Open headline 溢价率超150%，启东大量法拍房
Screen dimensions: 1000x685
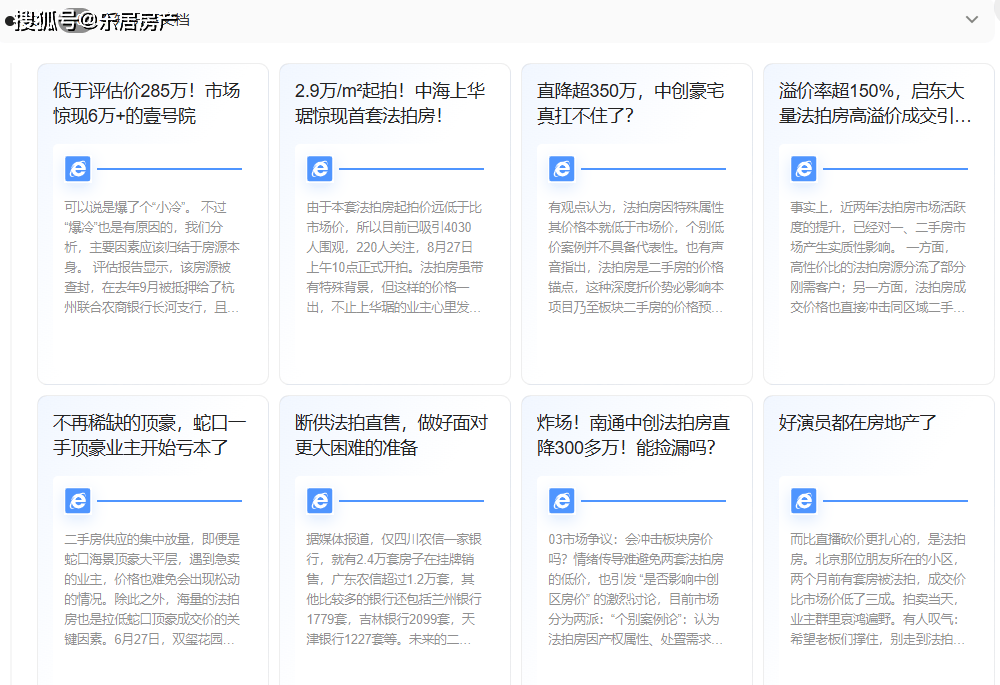point(873,103)
